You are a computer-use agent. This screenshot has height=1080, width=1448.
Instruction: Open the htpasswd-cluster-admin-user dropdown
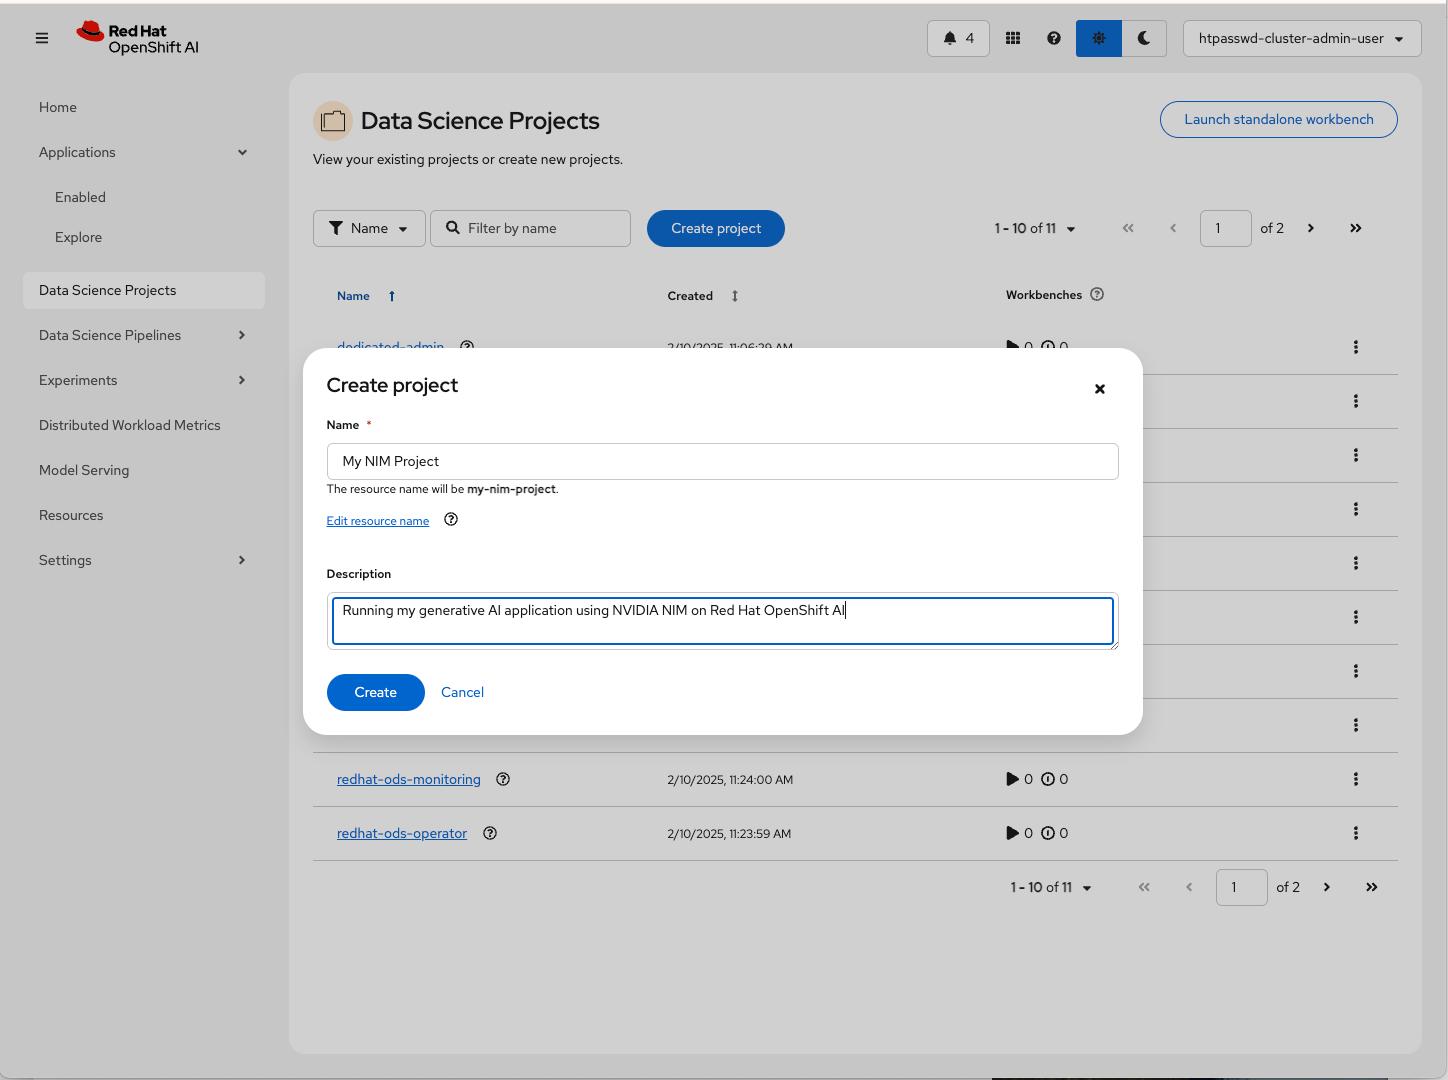(1301, 38)
